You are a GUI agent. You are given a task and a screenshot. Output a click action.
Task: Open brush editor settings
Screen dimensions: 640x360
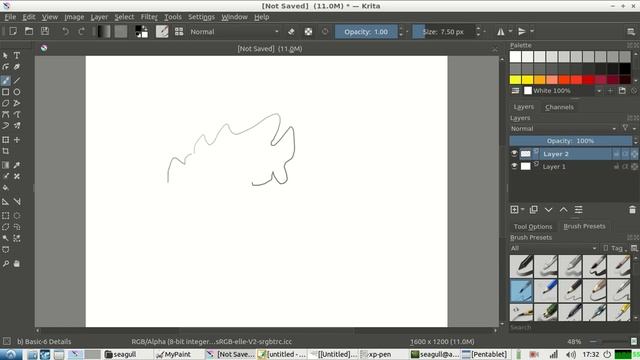tap(162, 31)
